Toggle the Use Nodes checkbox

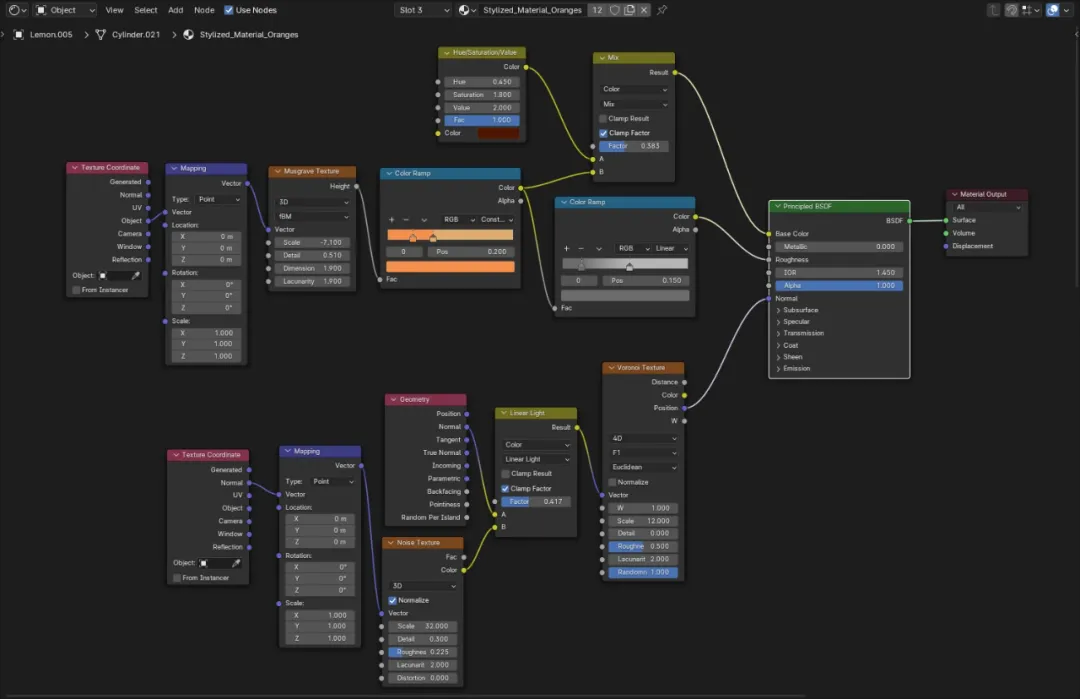pos(229,10)
